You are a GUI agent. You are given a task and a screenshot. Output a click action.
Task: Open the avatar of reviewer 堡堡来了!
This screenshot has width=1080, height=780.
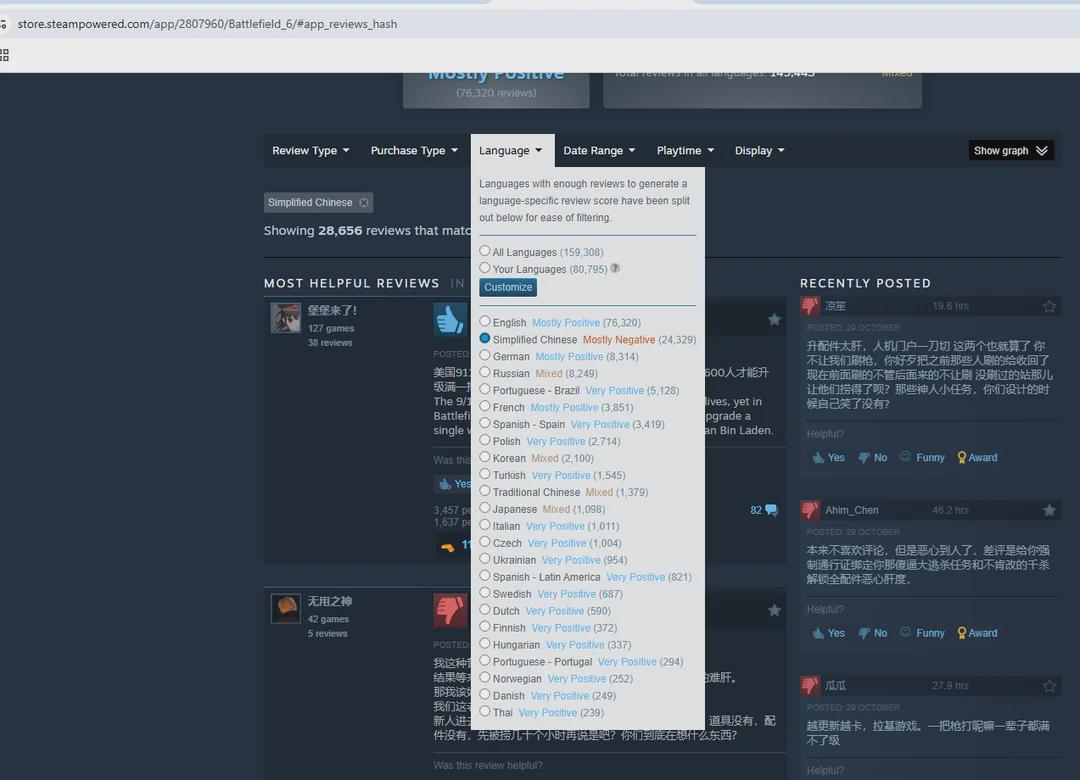tap(286, 318)
